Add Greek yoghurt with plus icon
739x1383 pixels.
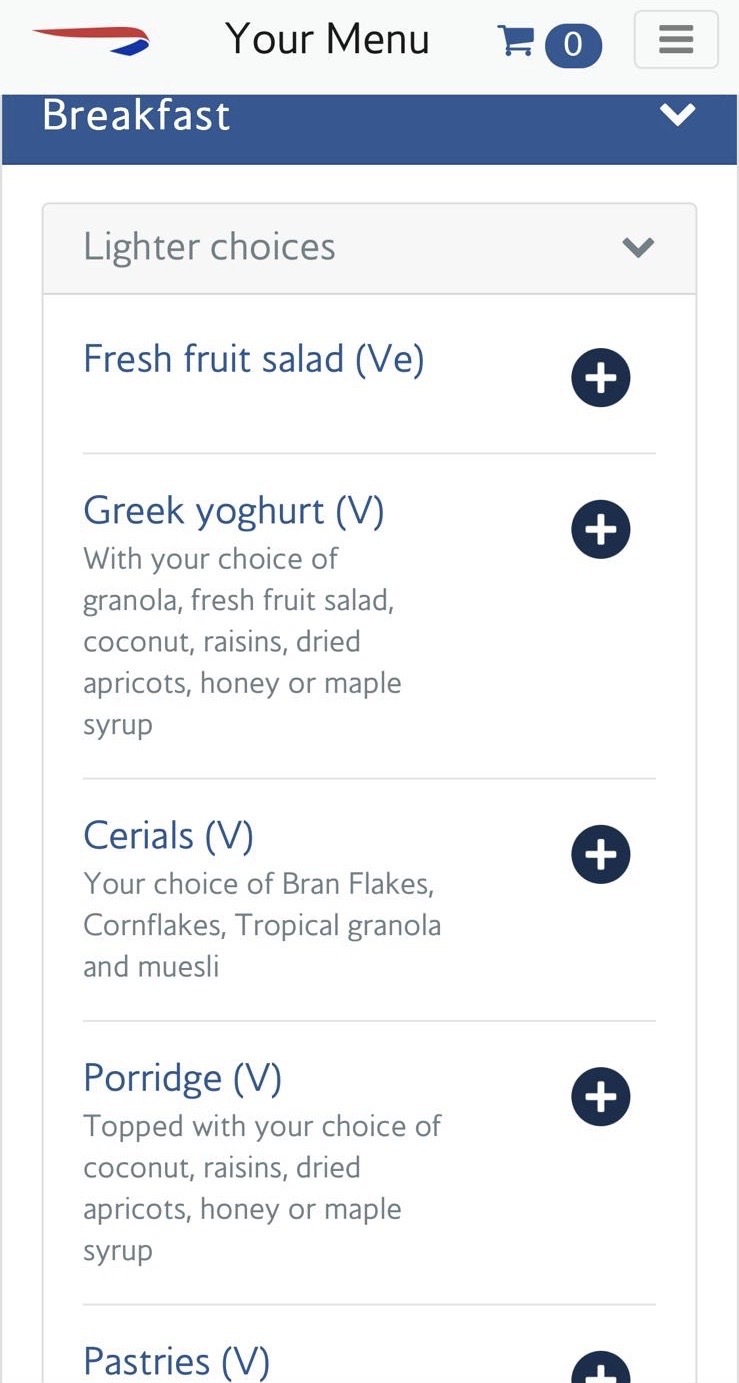pyautogui.click(x=600, y=529)
